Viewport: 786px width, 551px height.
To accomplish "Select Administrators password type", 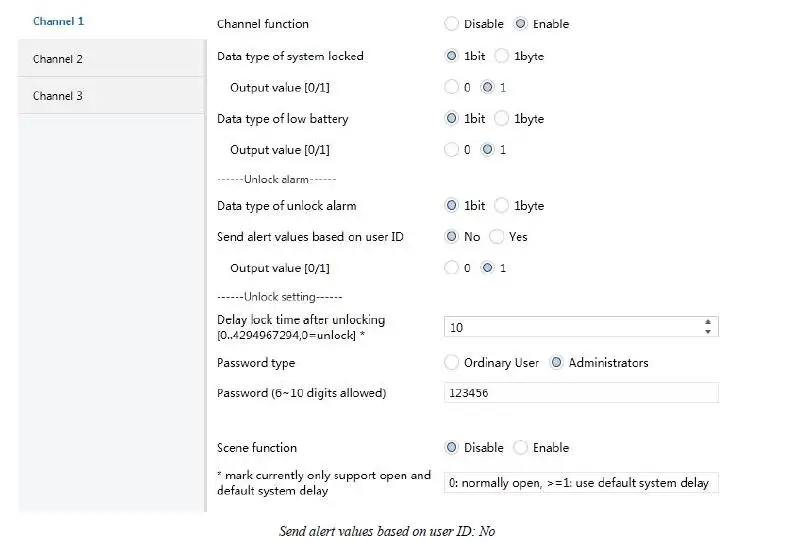I will coord(557,363).
